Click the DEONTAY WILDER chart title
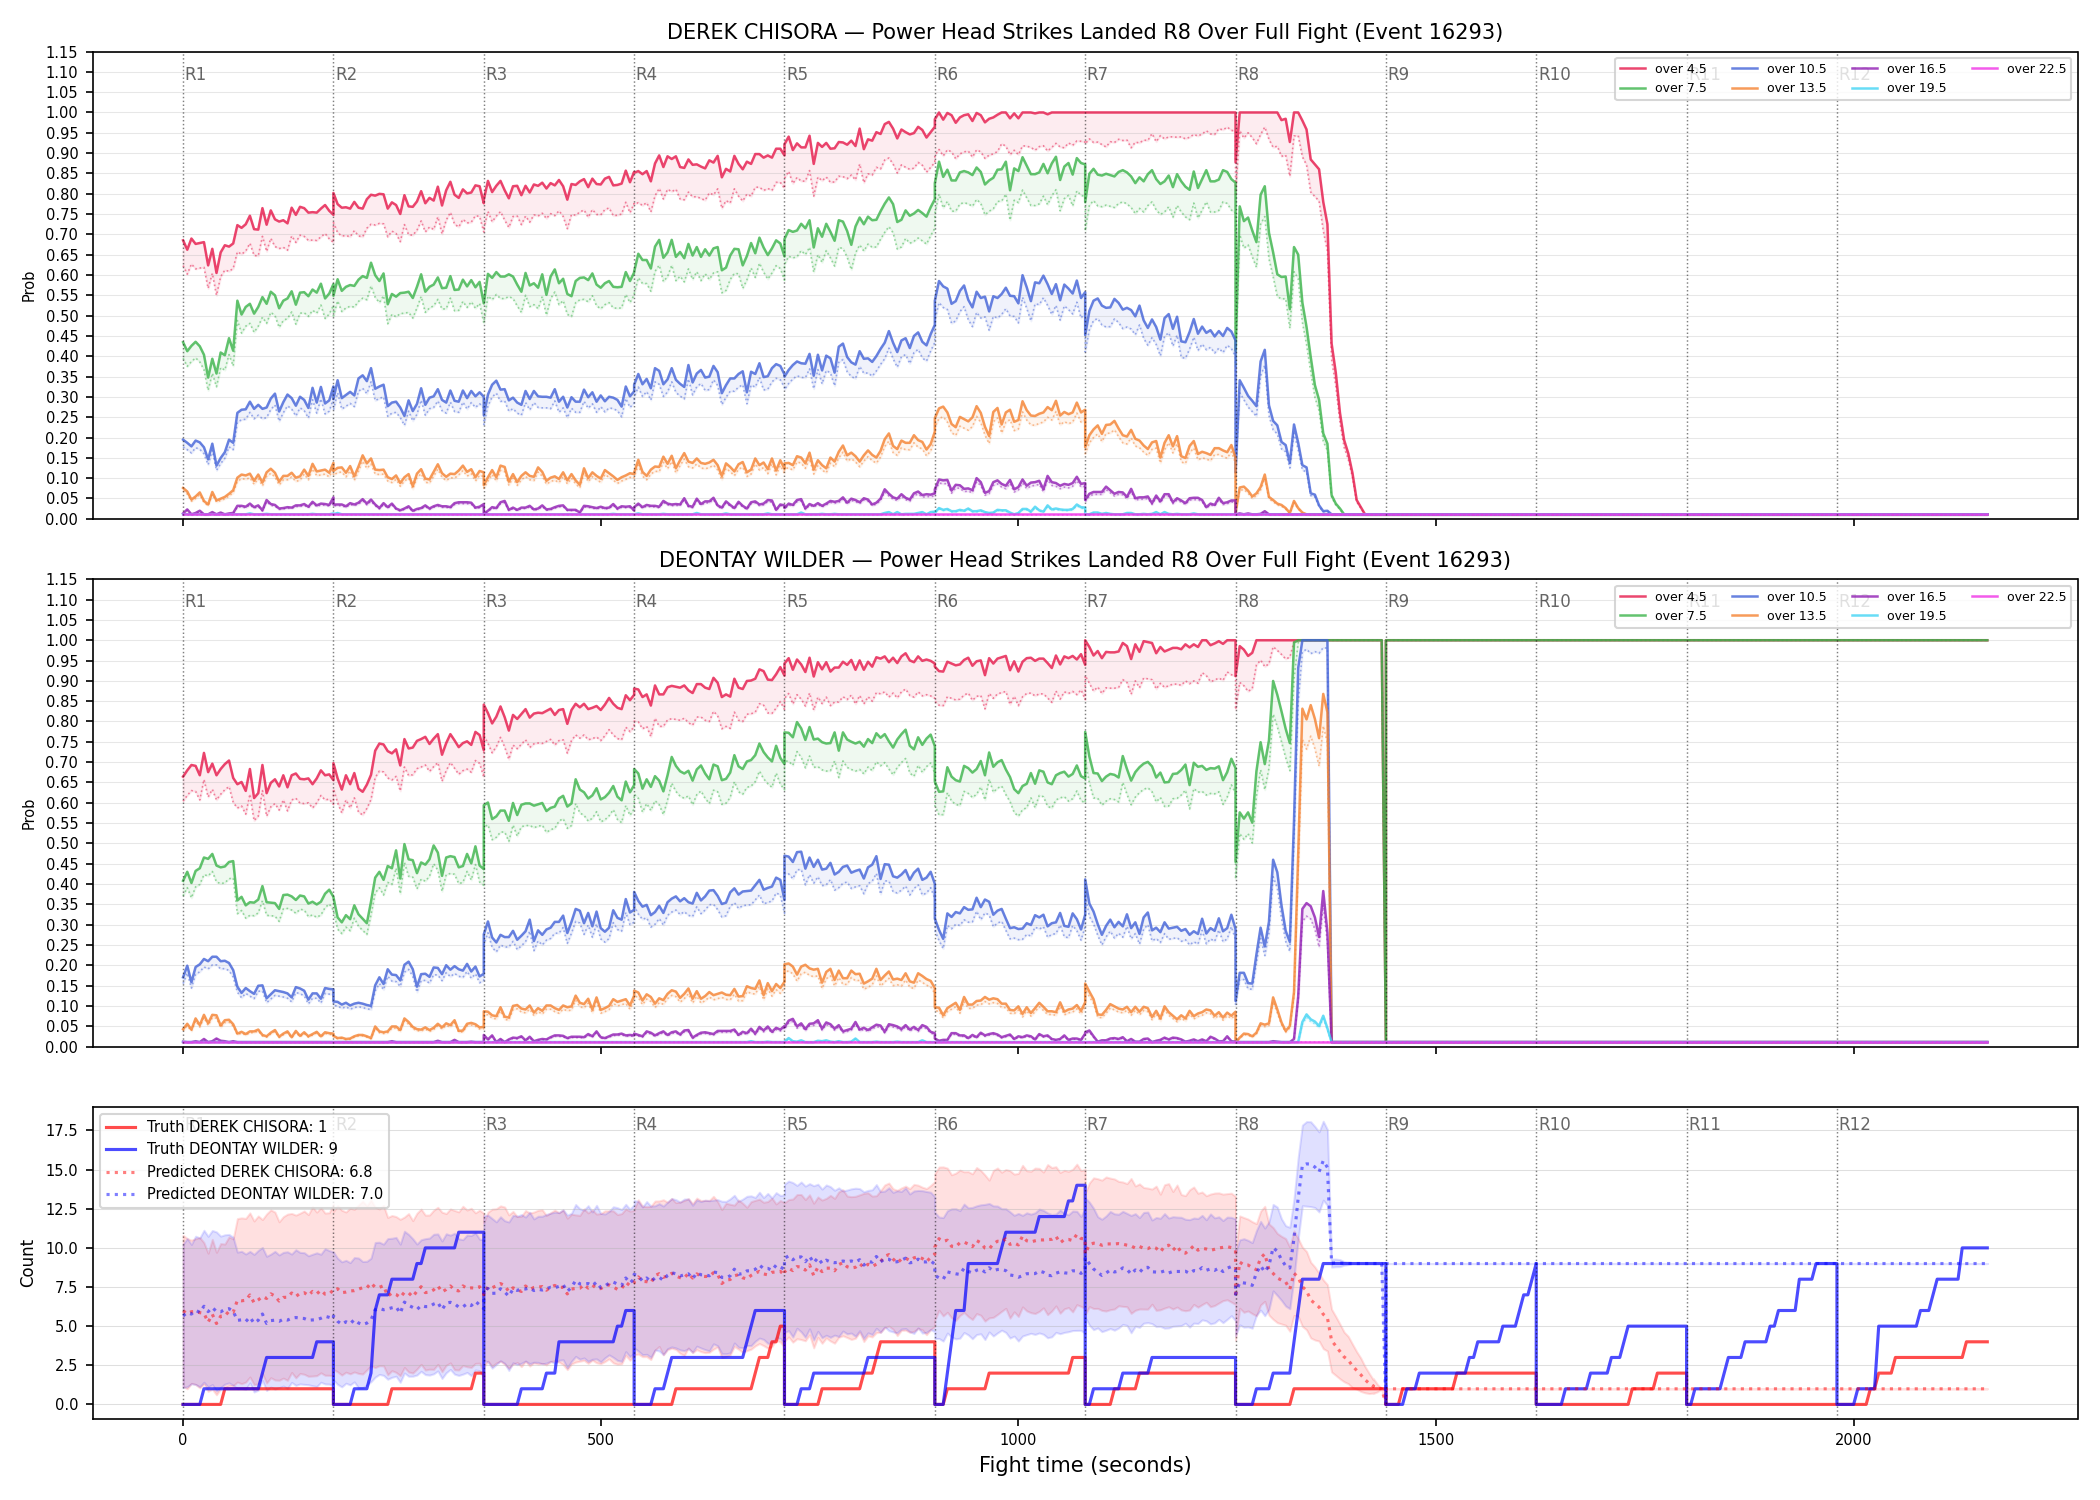 point(1084,560)
